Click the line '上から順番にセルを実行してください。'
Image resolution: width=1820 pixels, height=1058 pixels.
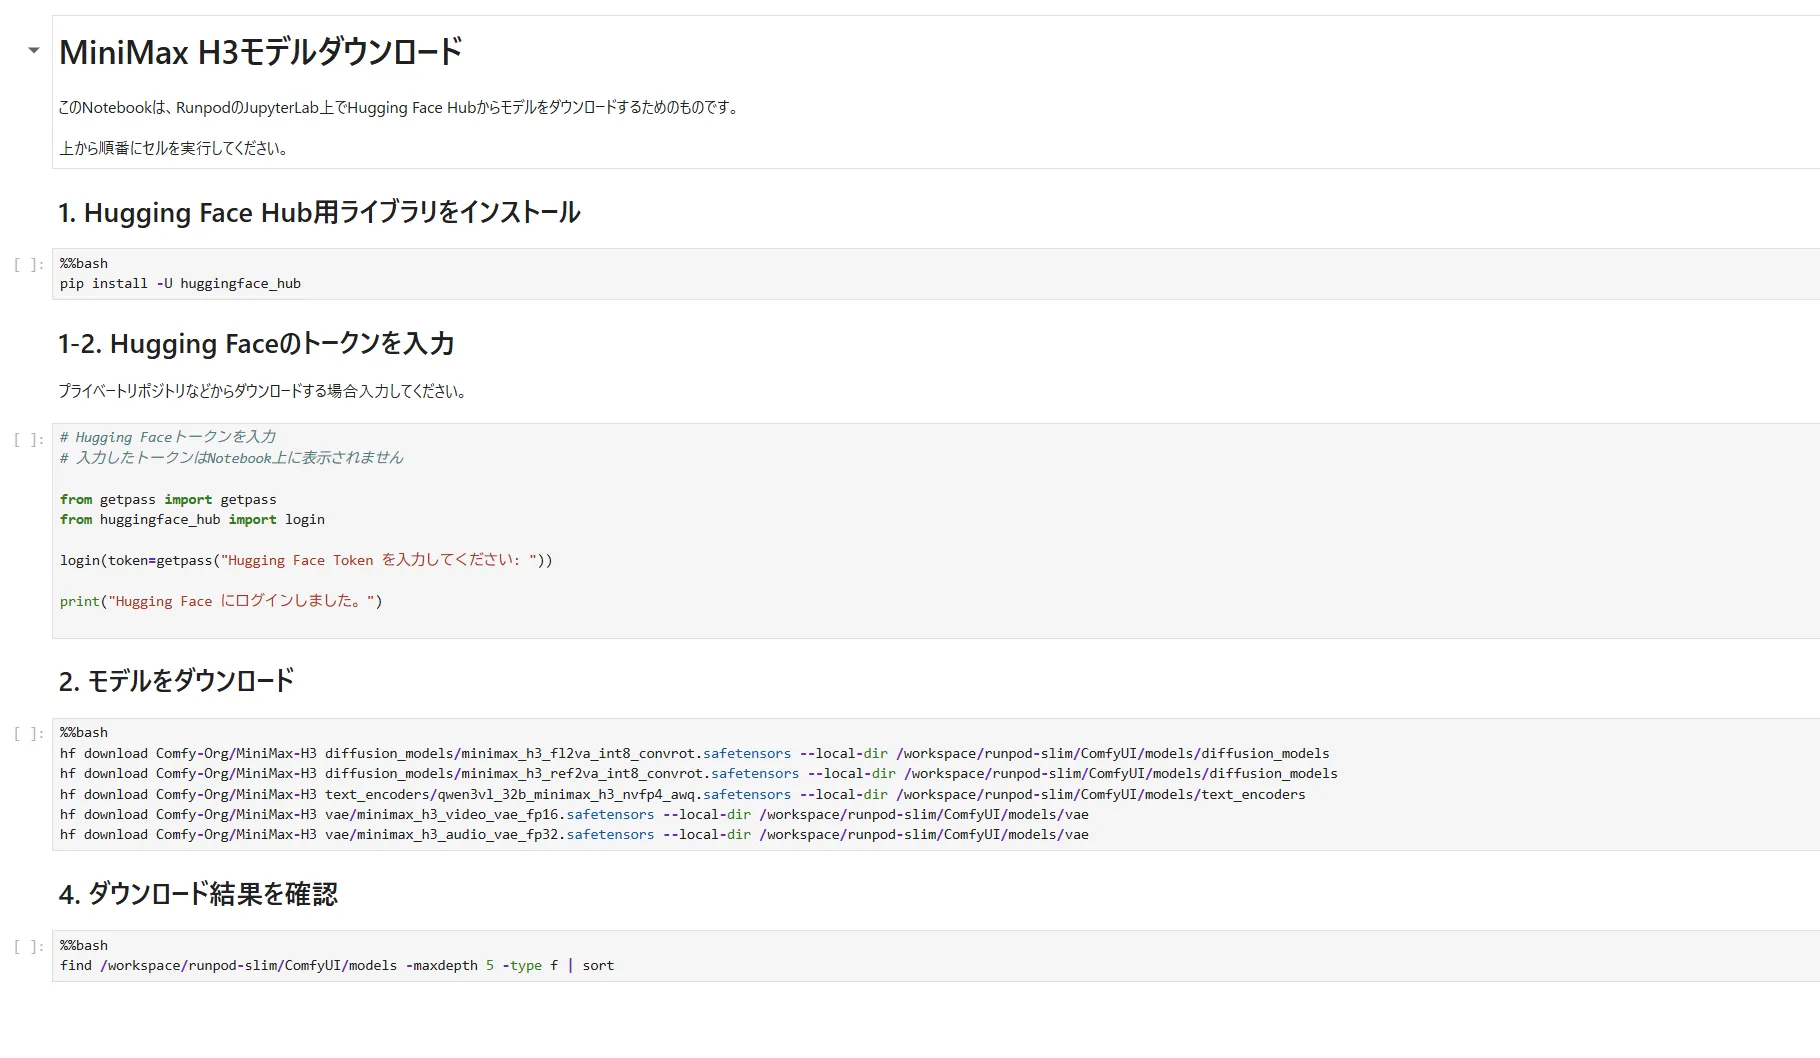[x=175, y=148]
